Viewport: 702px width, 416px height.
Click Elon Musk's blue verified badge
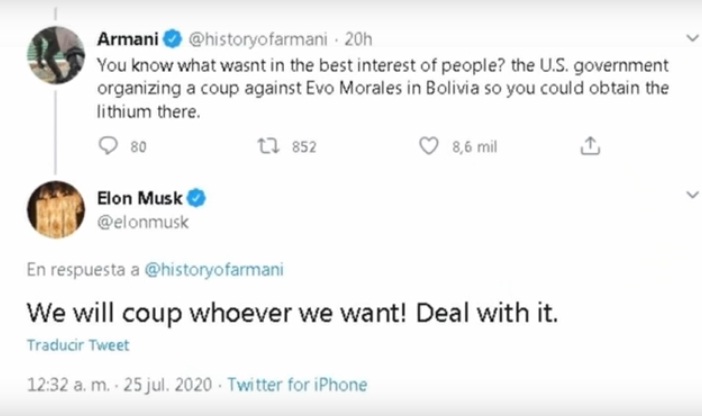(x=197, y=199)
